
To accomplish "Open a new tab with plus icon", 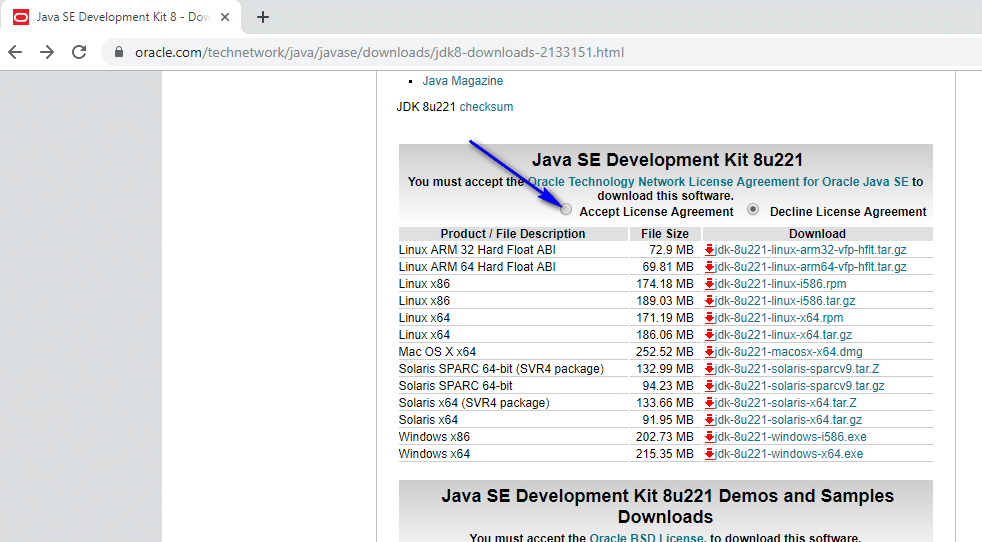I will pos(263,17).
